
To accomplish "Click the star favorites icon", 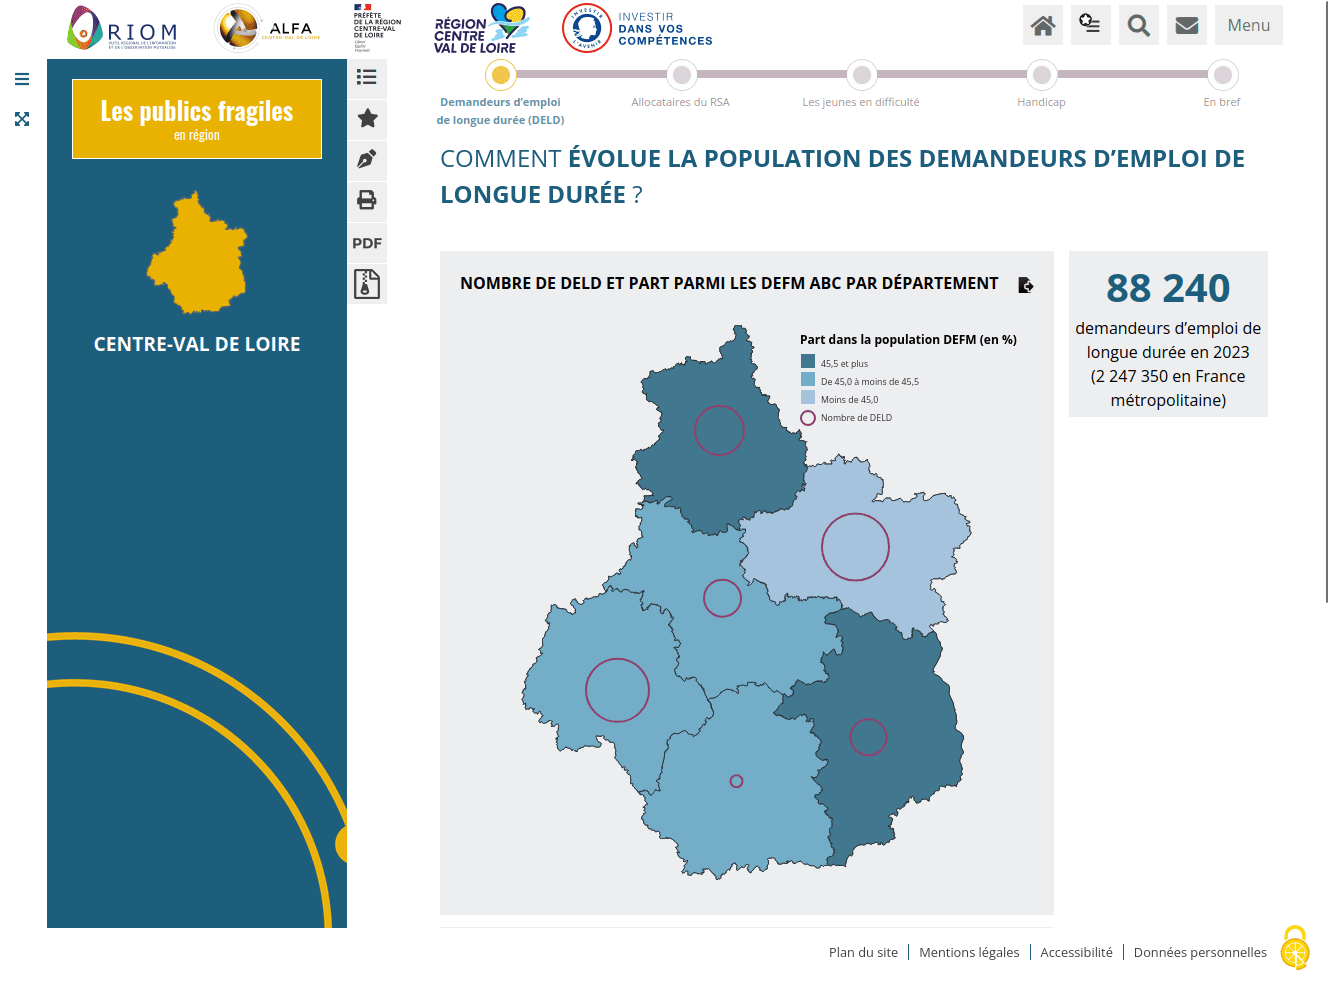I will pyautogui.click(x=367, y=118).
